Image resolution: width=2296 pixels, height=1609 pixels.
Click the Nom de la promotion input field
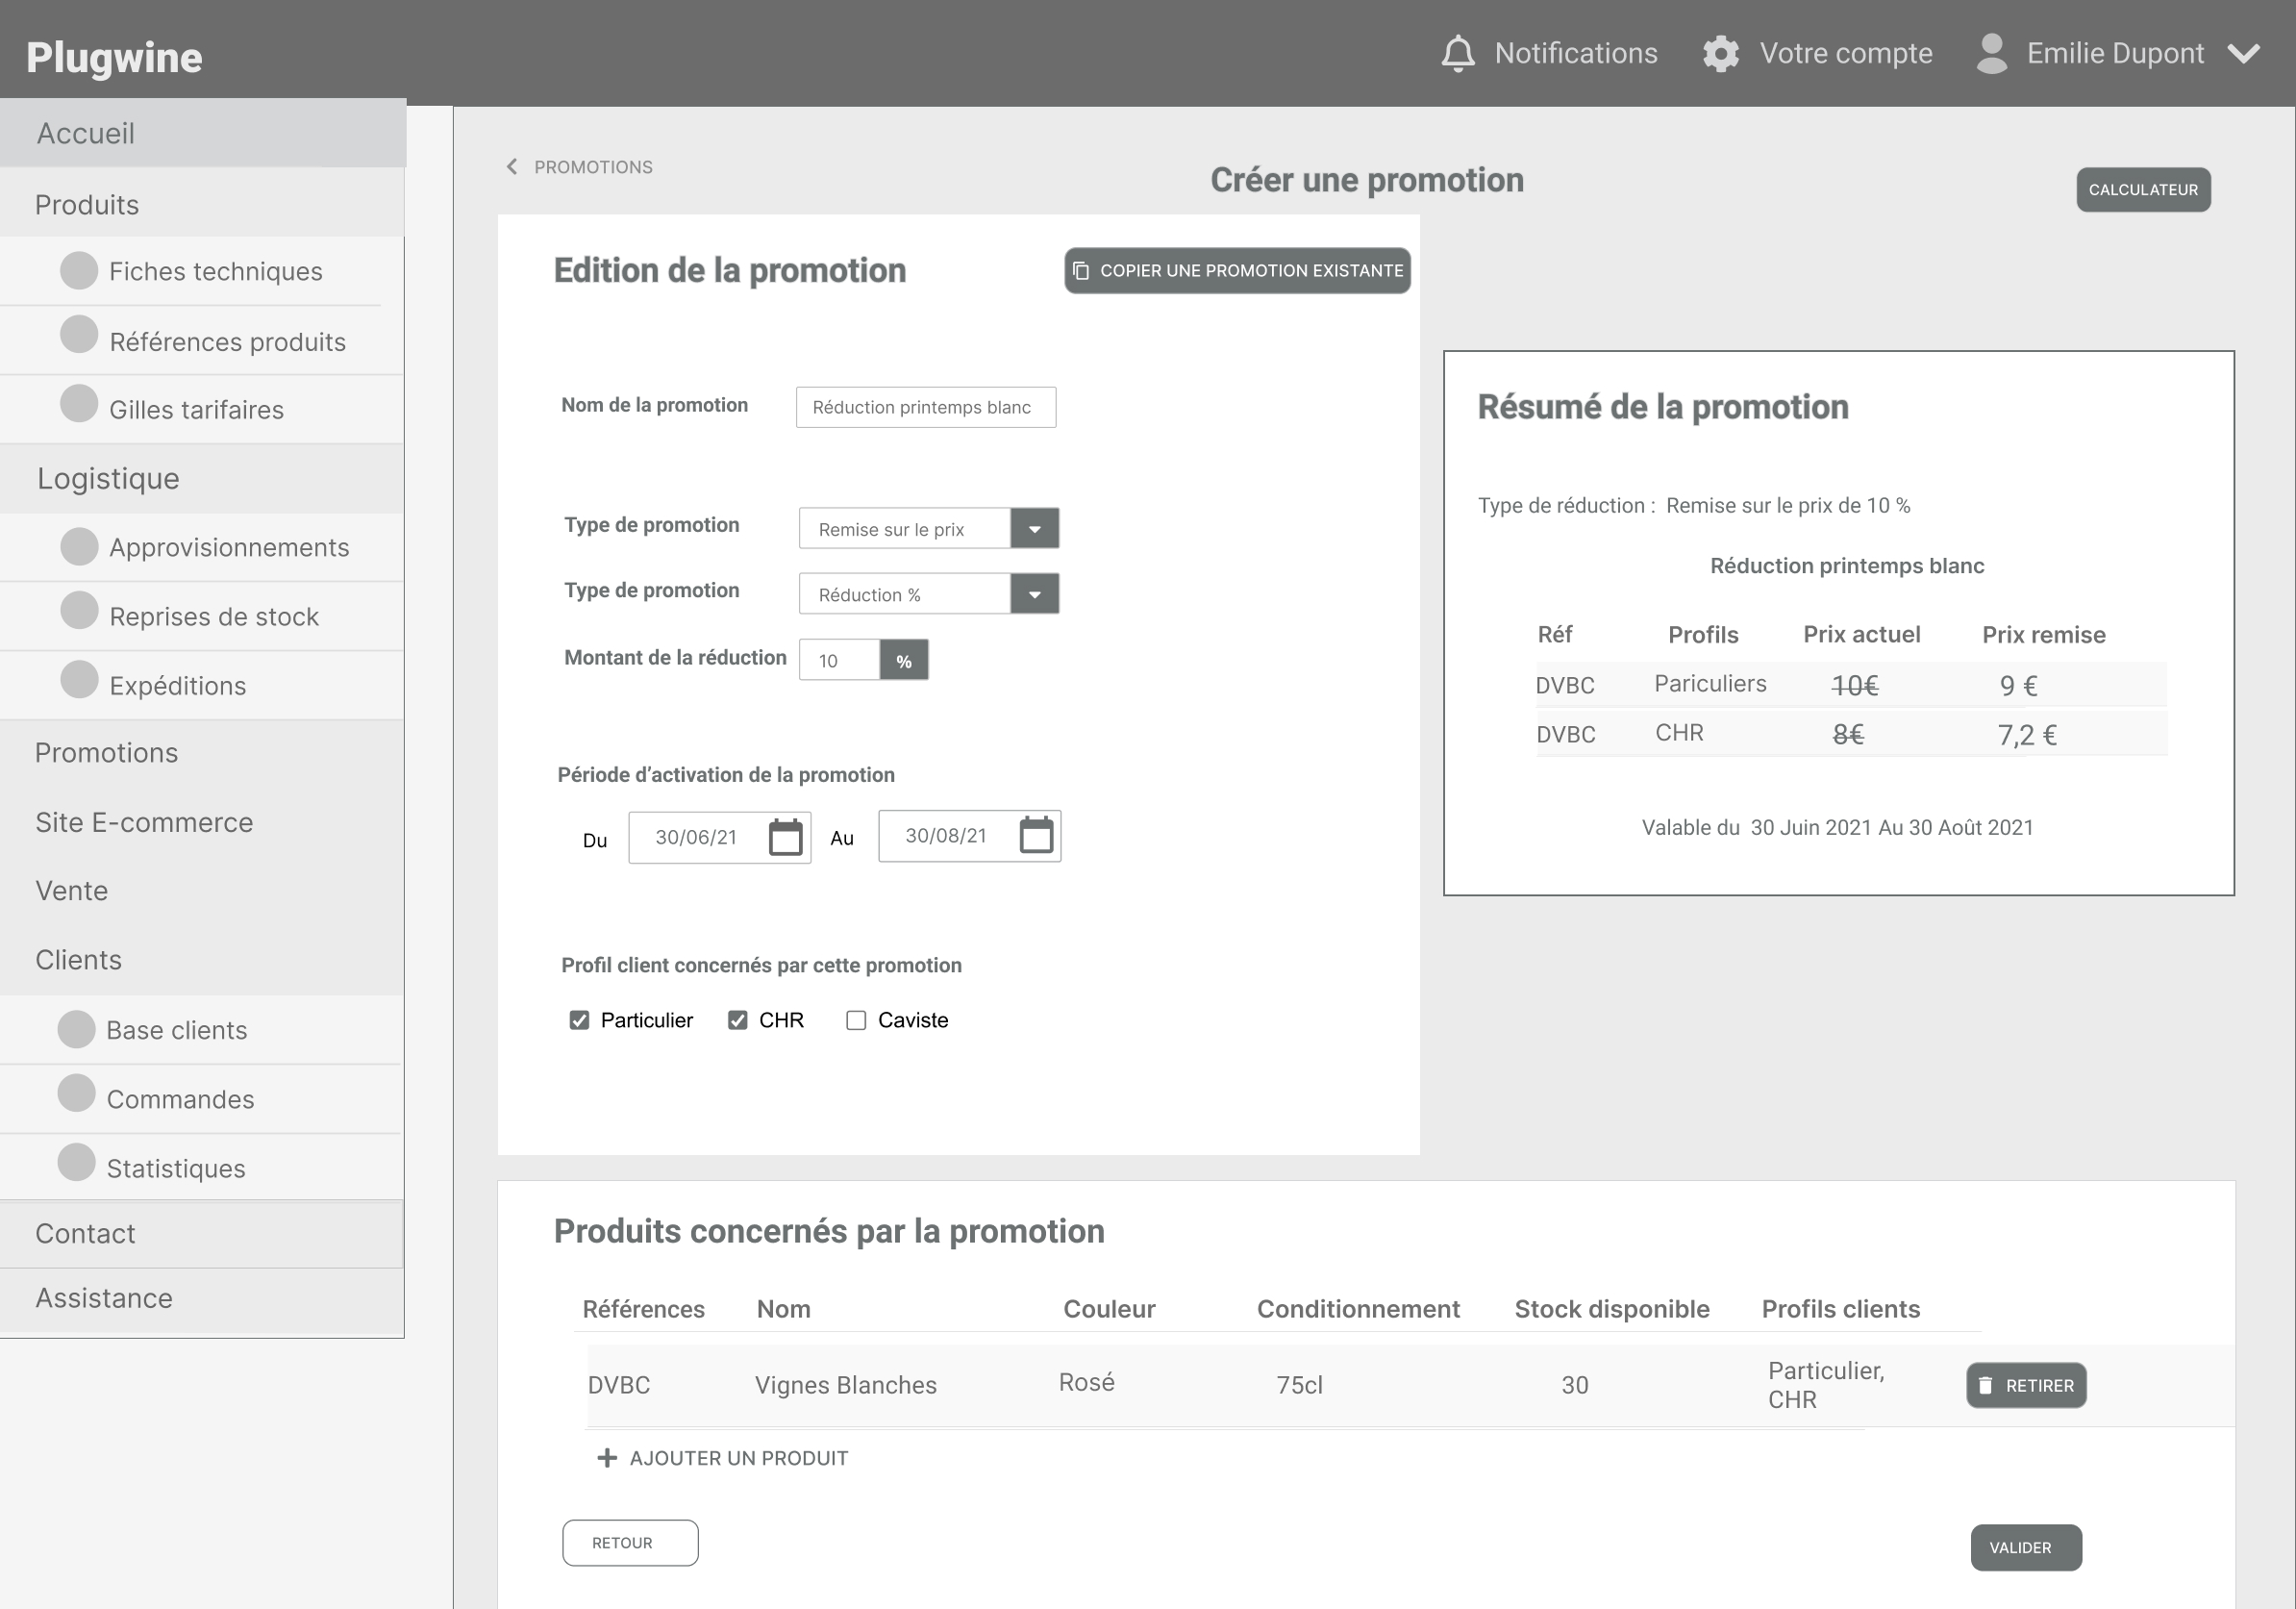pos(925,407)
